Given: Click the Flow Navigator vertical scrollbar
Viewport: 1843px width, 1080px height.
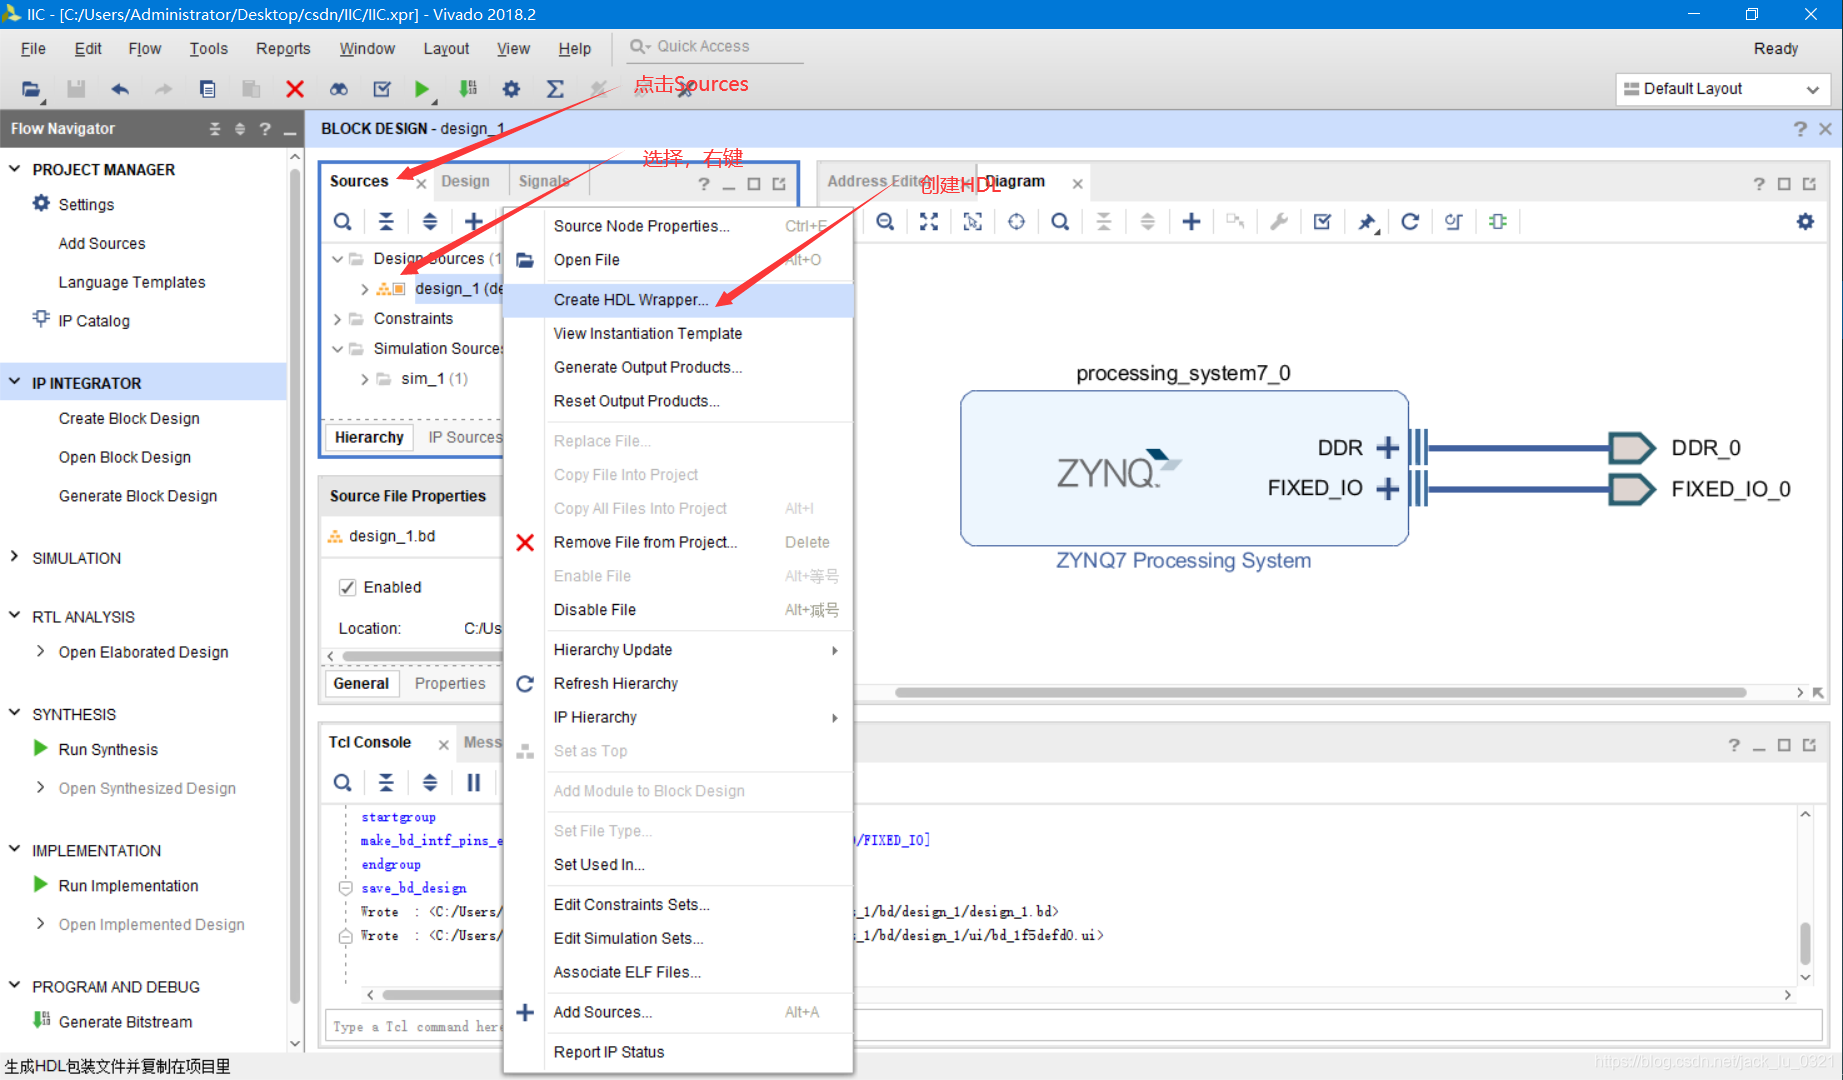Looking at the screenshot, I should pos(295,585).
